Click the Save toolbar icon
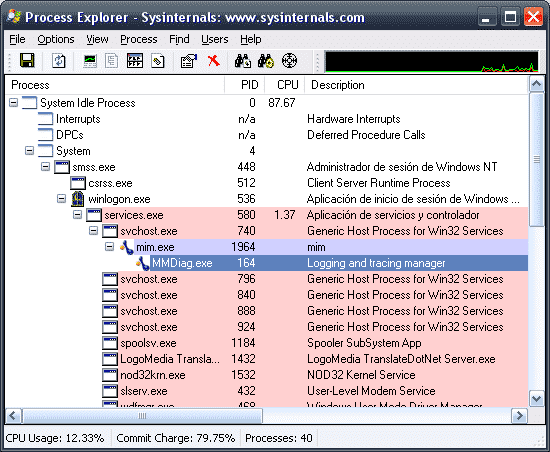 point(27,61)
